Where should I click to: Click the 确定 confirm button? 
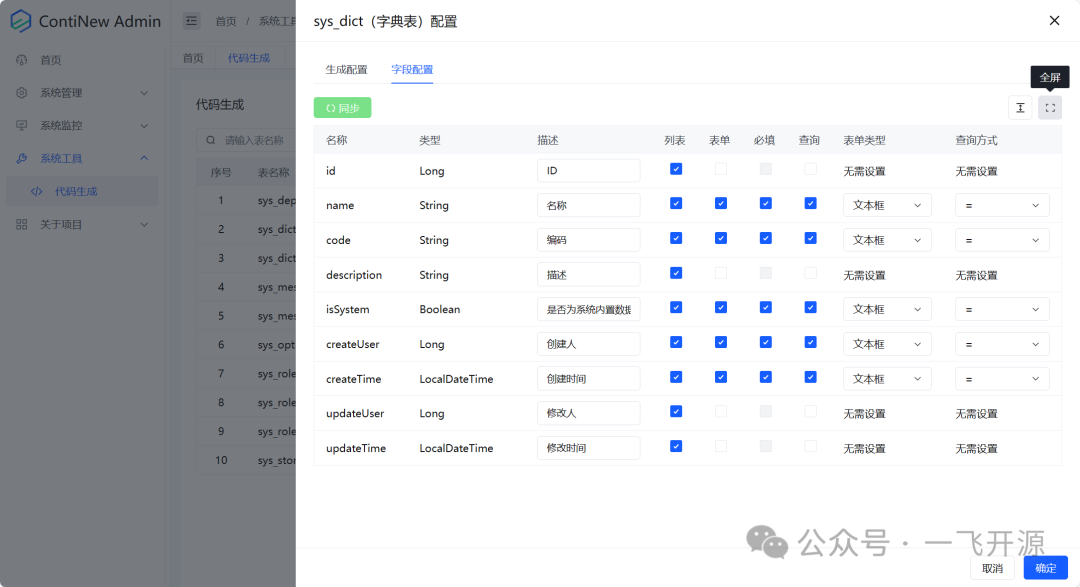[1044, 567]
